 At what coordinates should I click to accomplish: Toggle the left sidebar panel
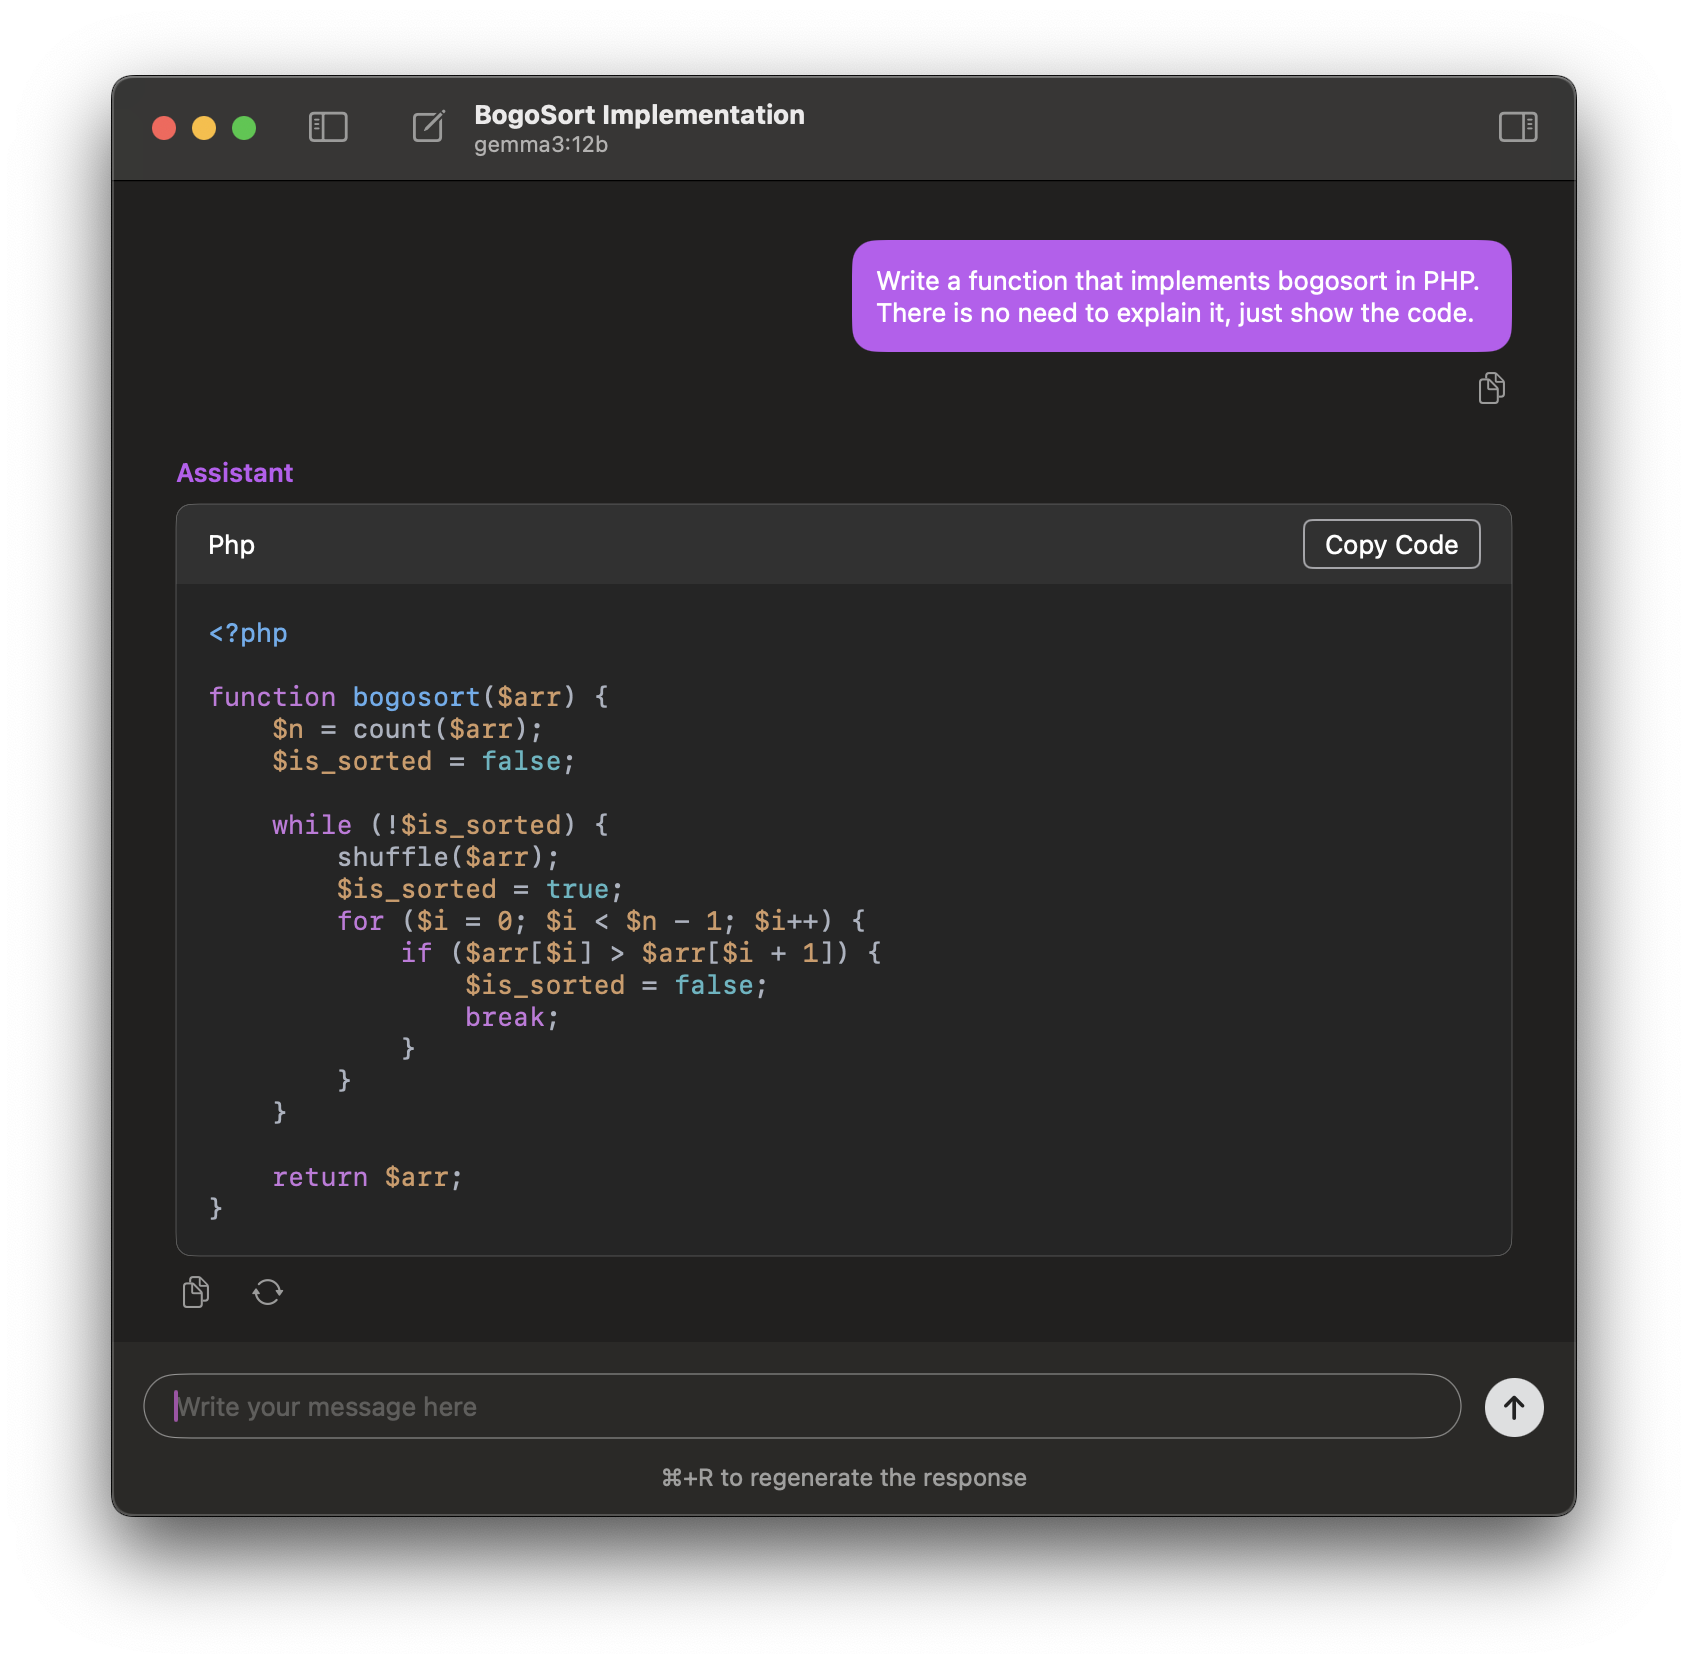(328, 127)
